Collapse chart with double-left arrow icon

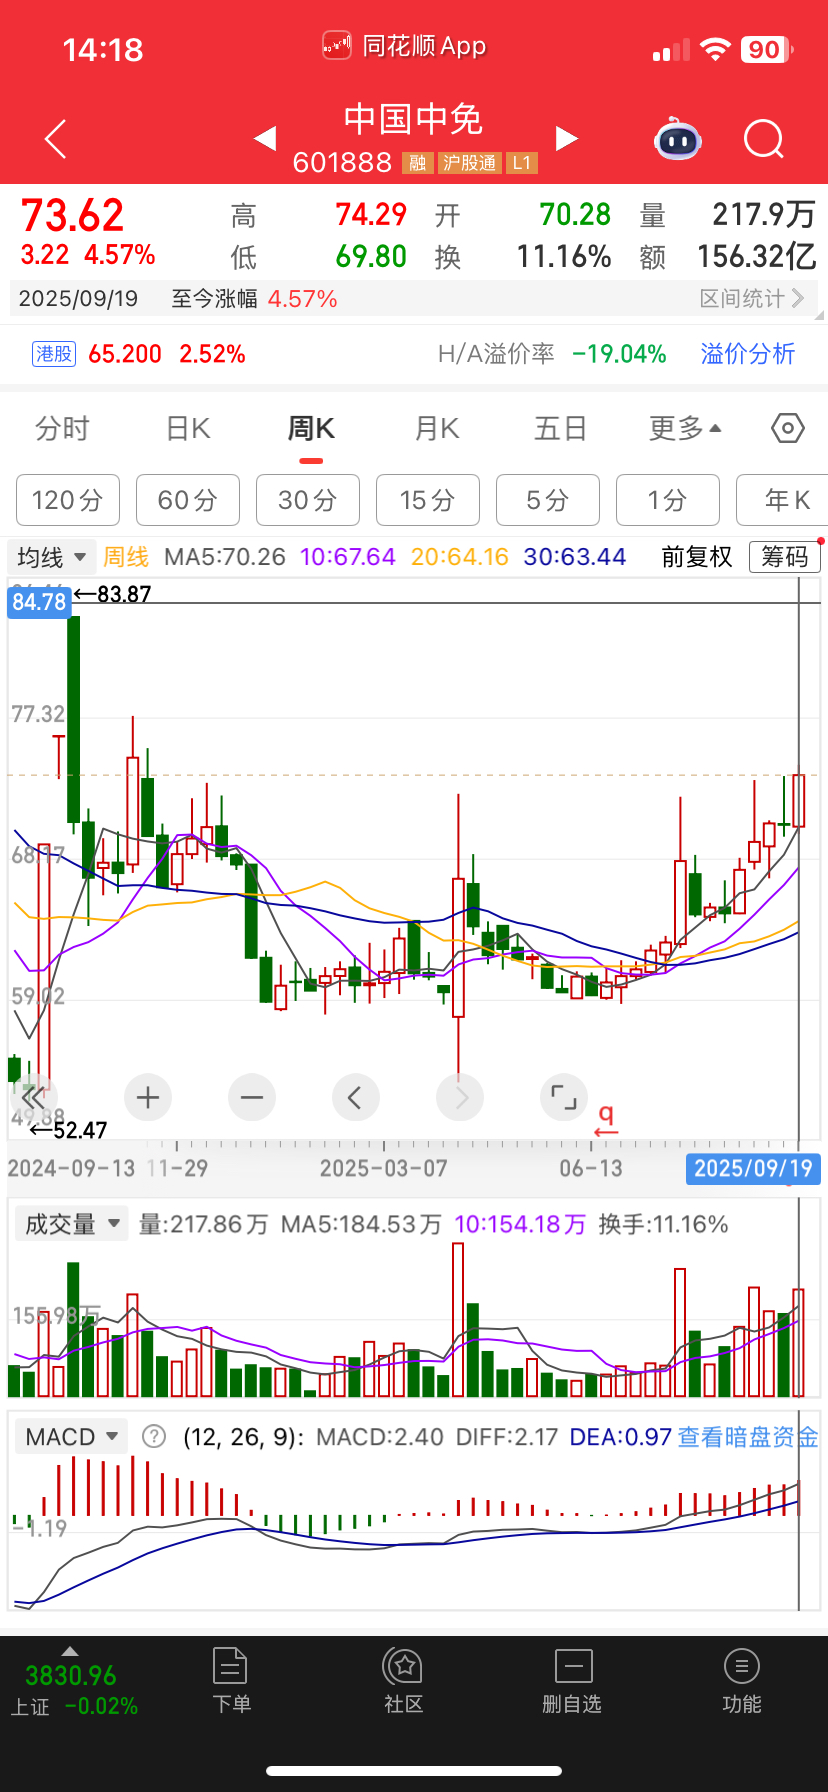click(34, 1098)
